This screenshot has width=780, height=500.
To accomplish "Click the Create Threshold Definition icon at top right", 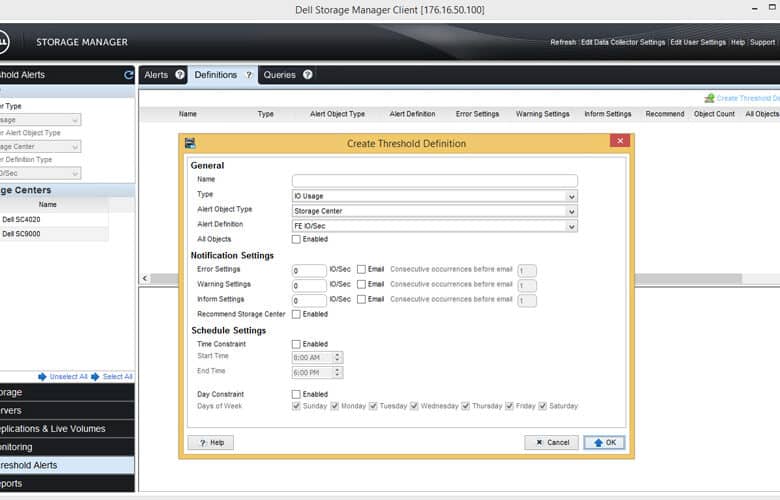I will [709, 98].
